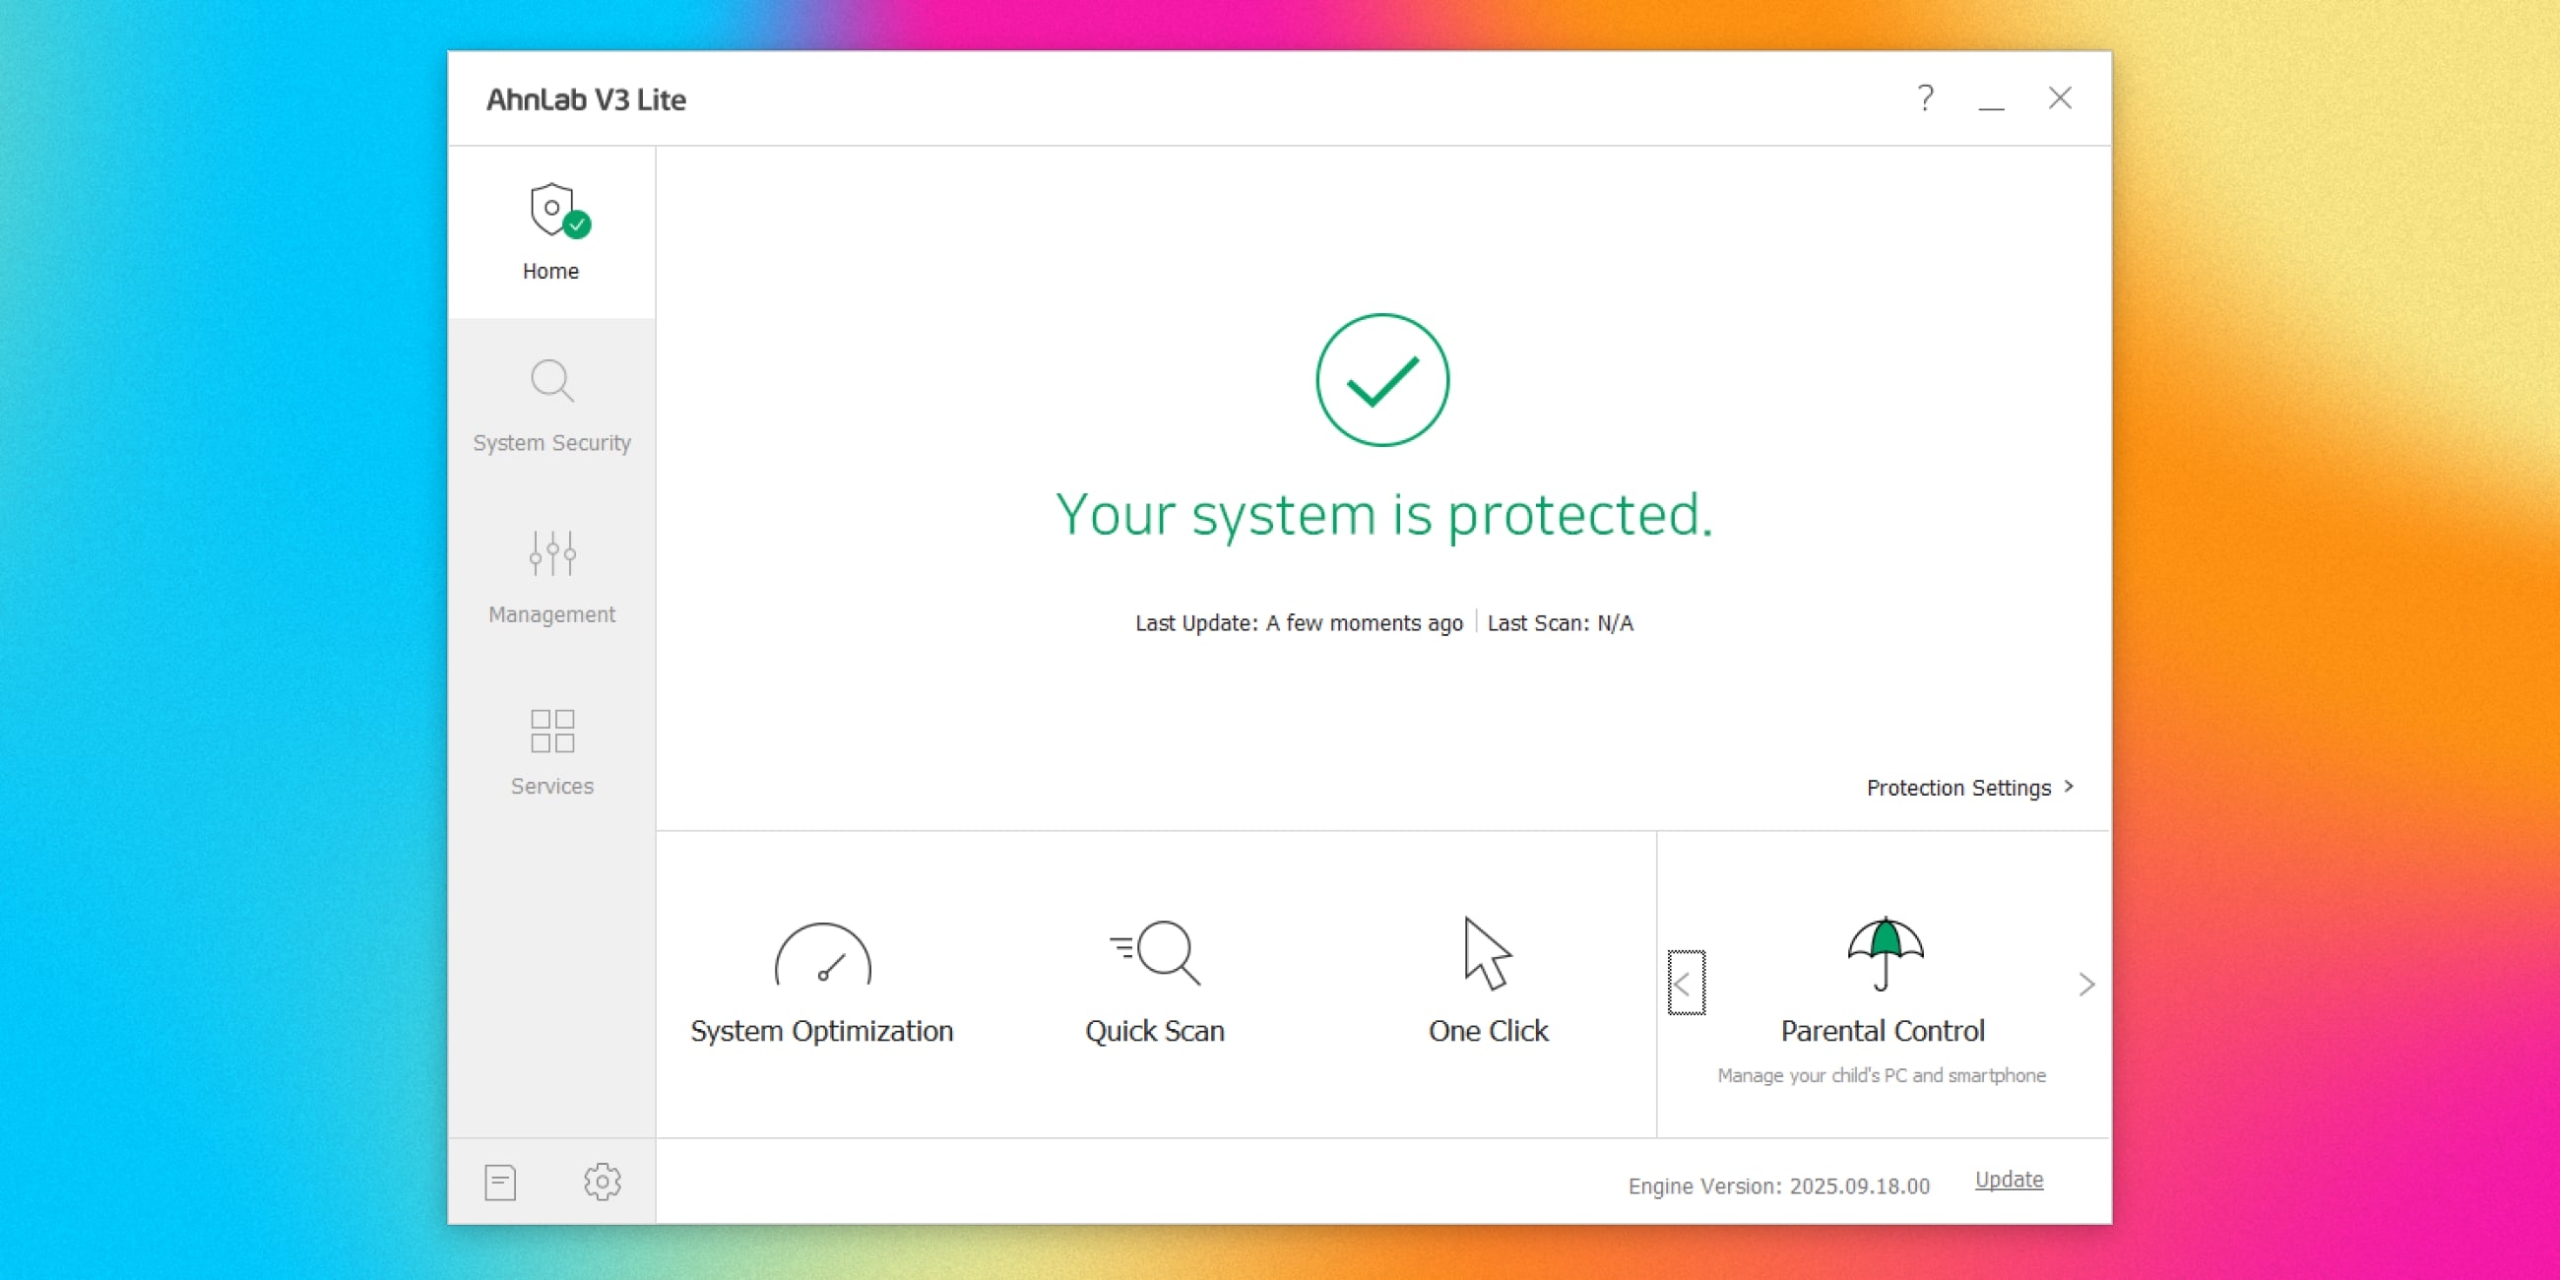This screenshot has height=1280, width=2560.
Task: Click the Update link
Action: (2008, 1180)
